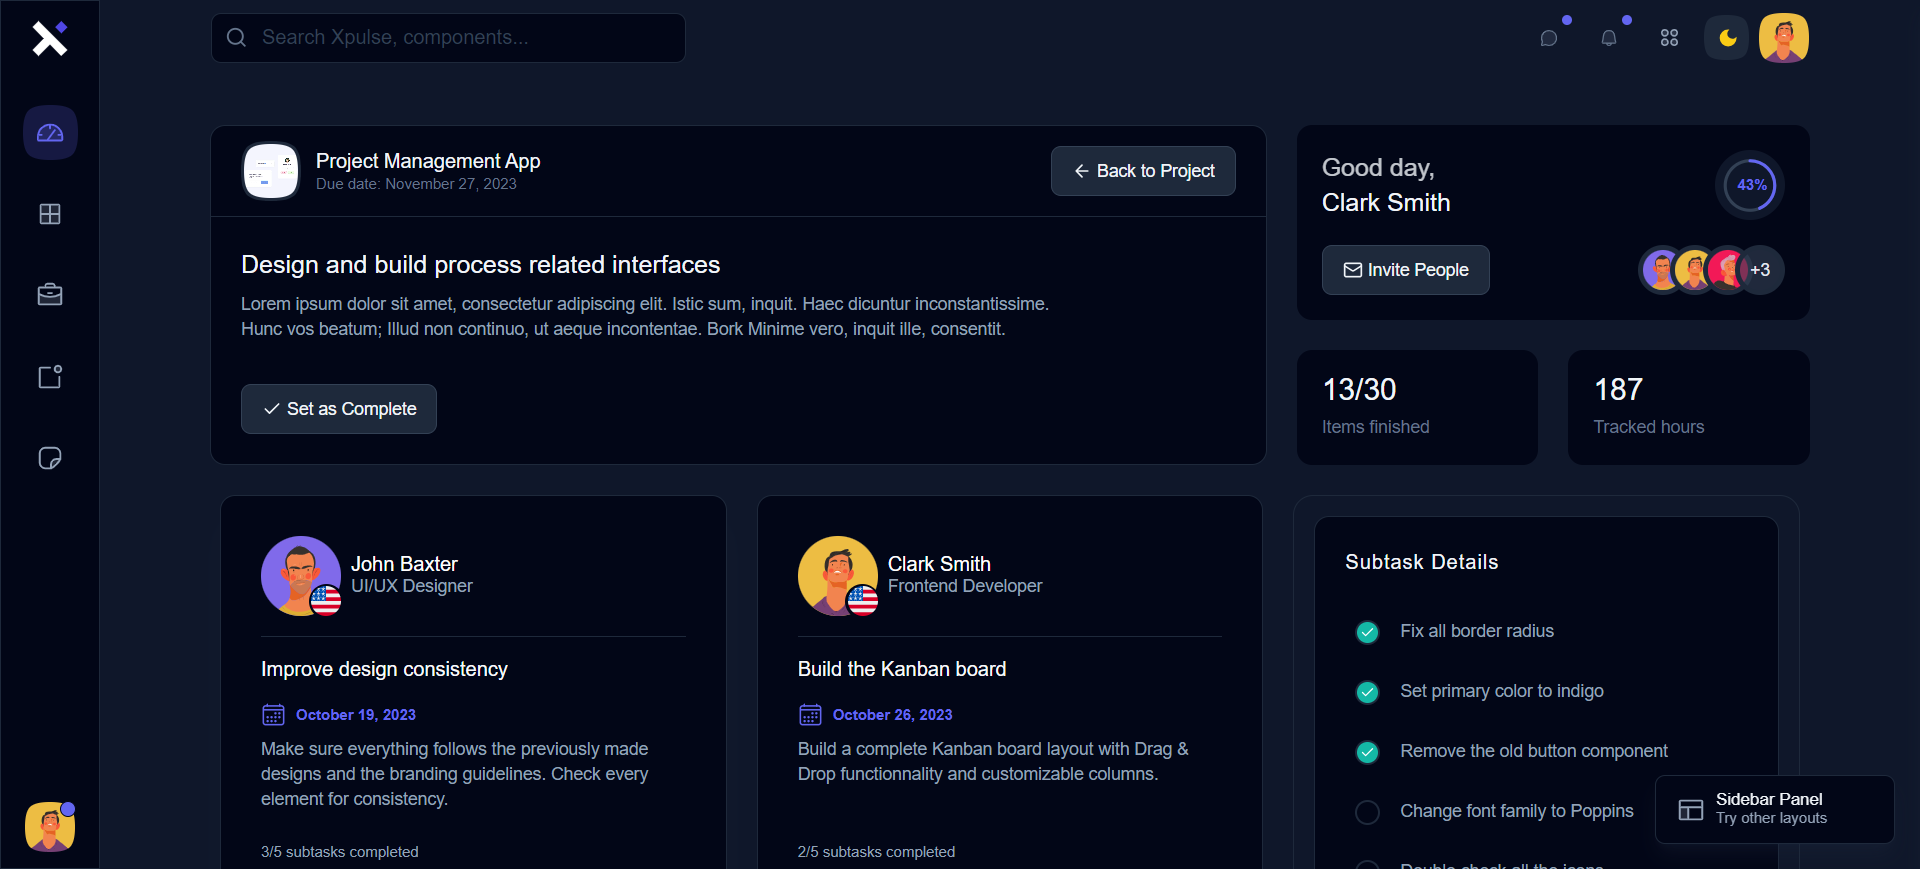Click the Back to Project button
This screenshot has height=869, width=1920.
point(1143,171)
